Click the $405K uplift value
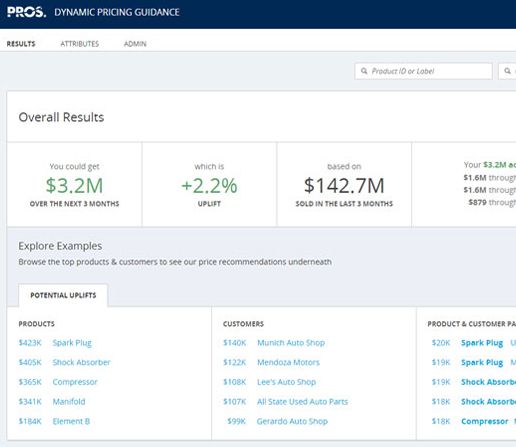This screenshot has height=447, width=516. point(30,362)
